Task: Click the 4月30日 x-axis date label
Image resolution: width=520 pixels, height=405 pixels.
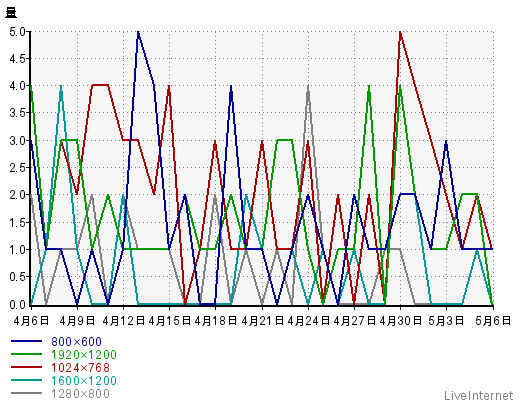Action: [x=400, y=321]
